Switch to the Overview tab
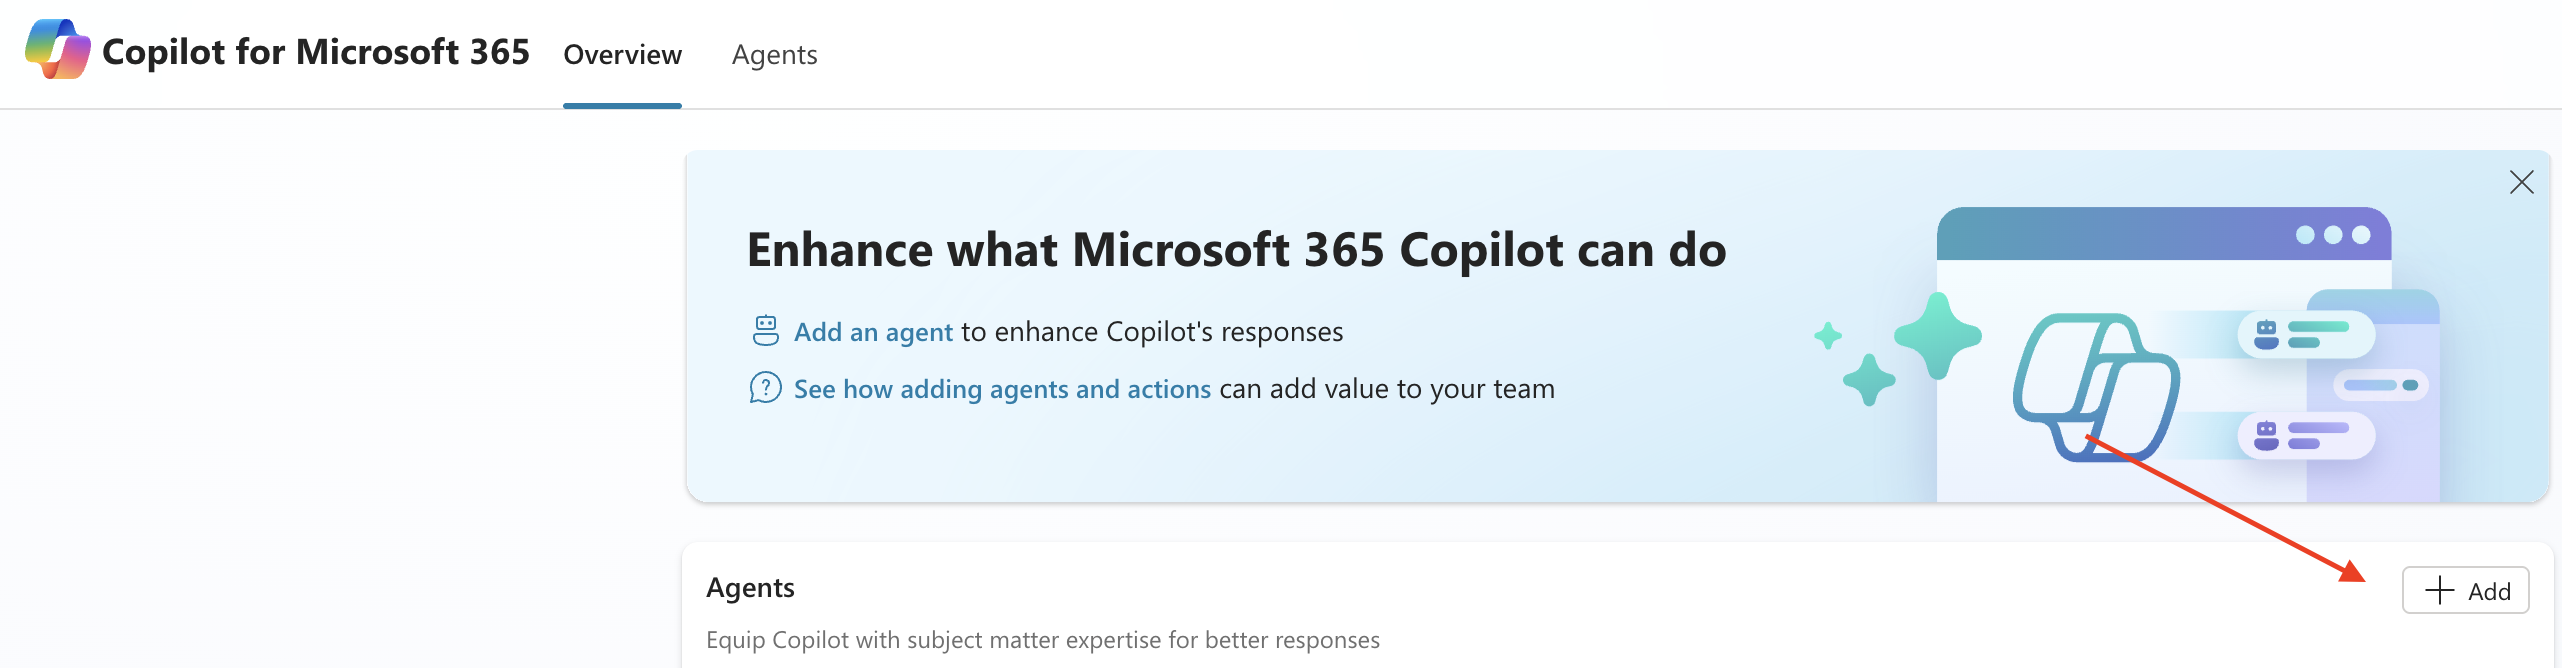The height and width of the screenshot is (668, 2562). coord(622,55)
